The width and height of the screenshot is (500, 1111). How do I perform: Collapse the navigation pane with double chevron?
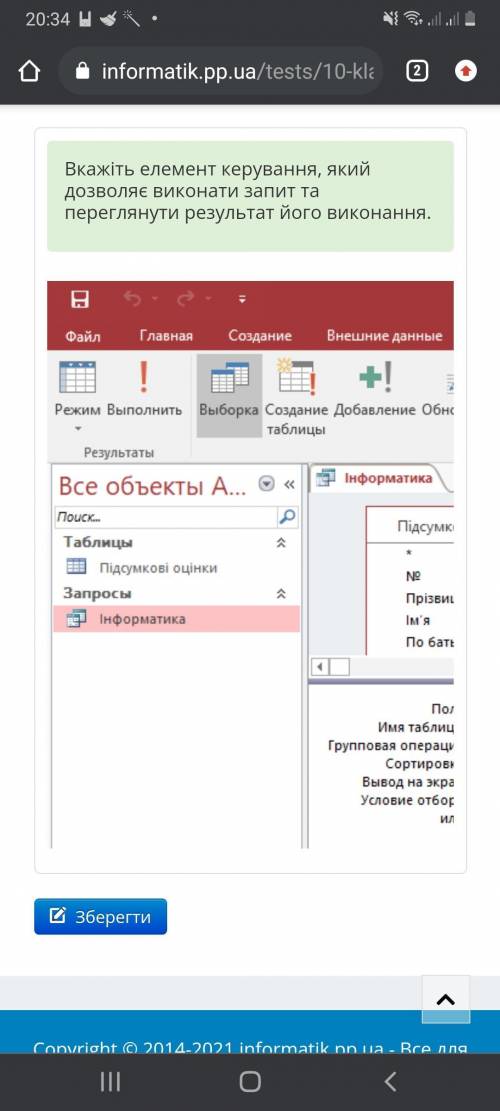[289, 485]
